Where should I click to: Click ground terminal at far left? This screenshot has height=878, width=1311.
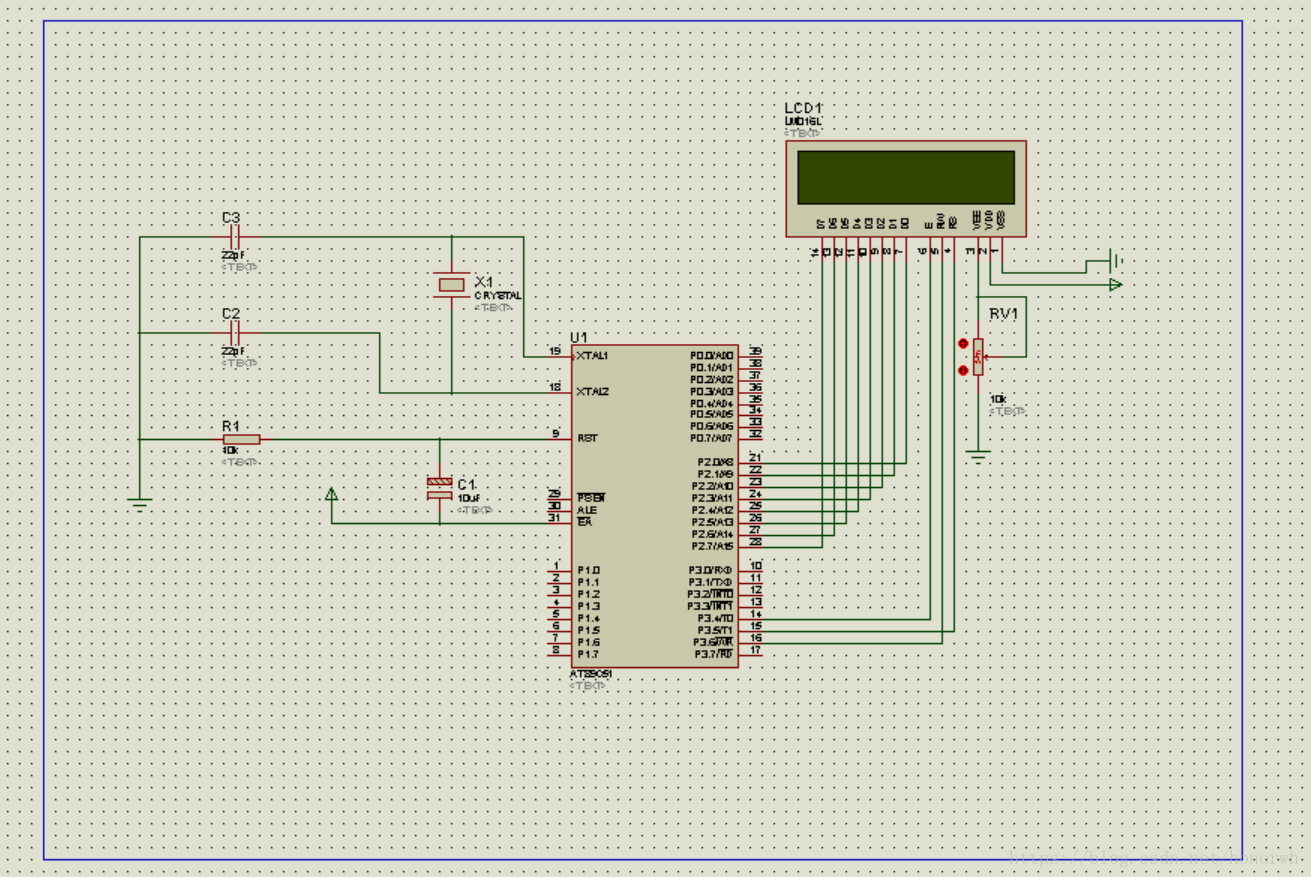point(140,504)
